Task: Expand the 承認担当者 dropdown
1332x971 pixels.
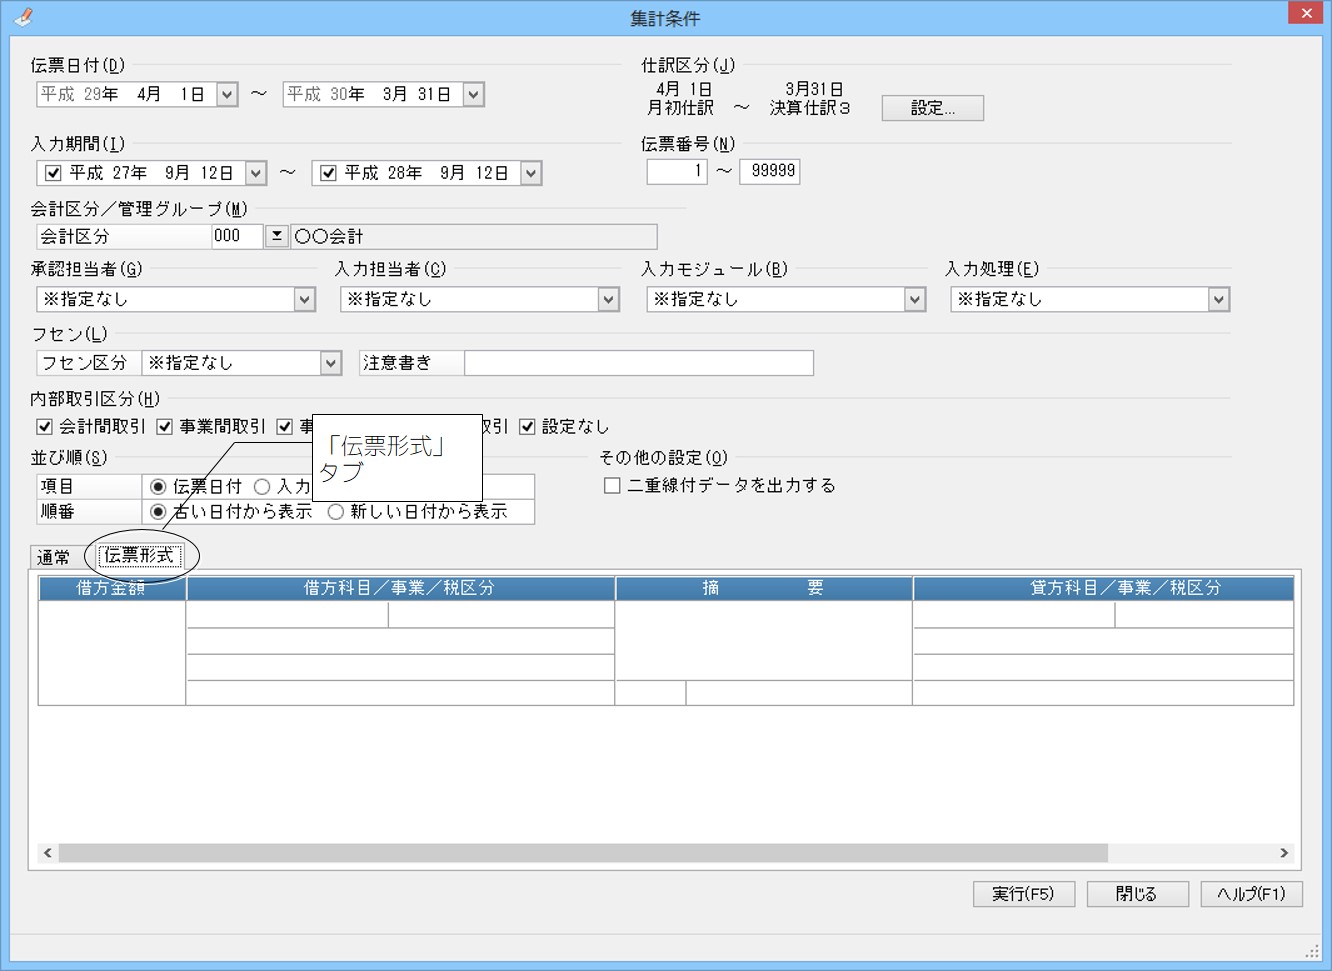Action: coord(304,300)
